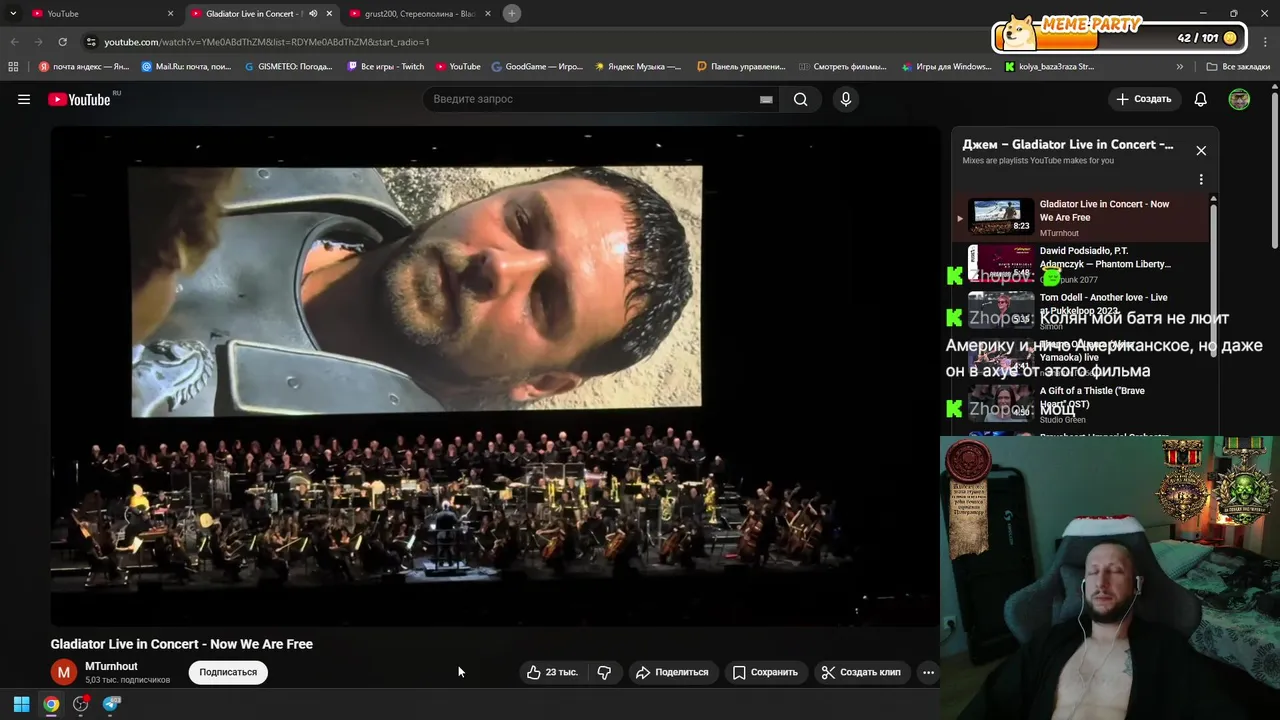Close the grust200 tab
The width and height of the screenshot is (1280, 720).
[488, 13]
